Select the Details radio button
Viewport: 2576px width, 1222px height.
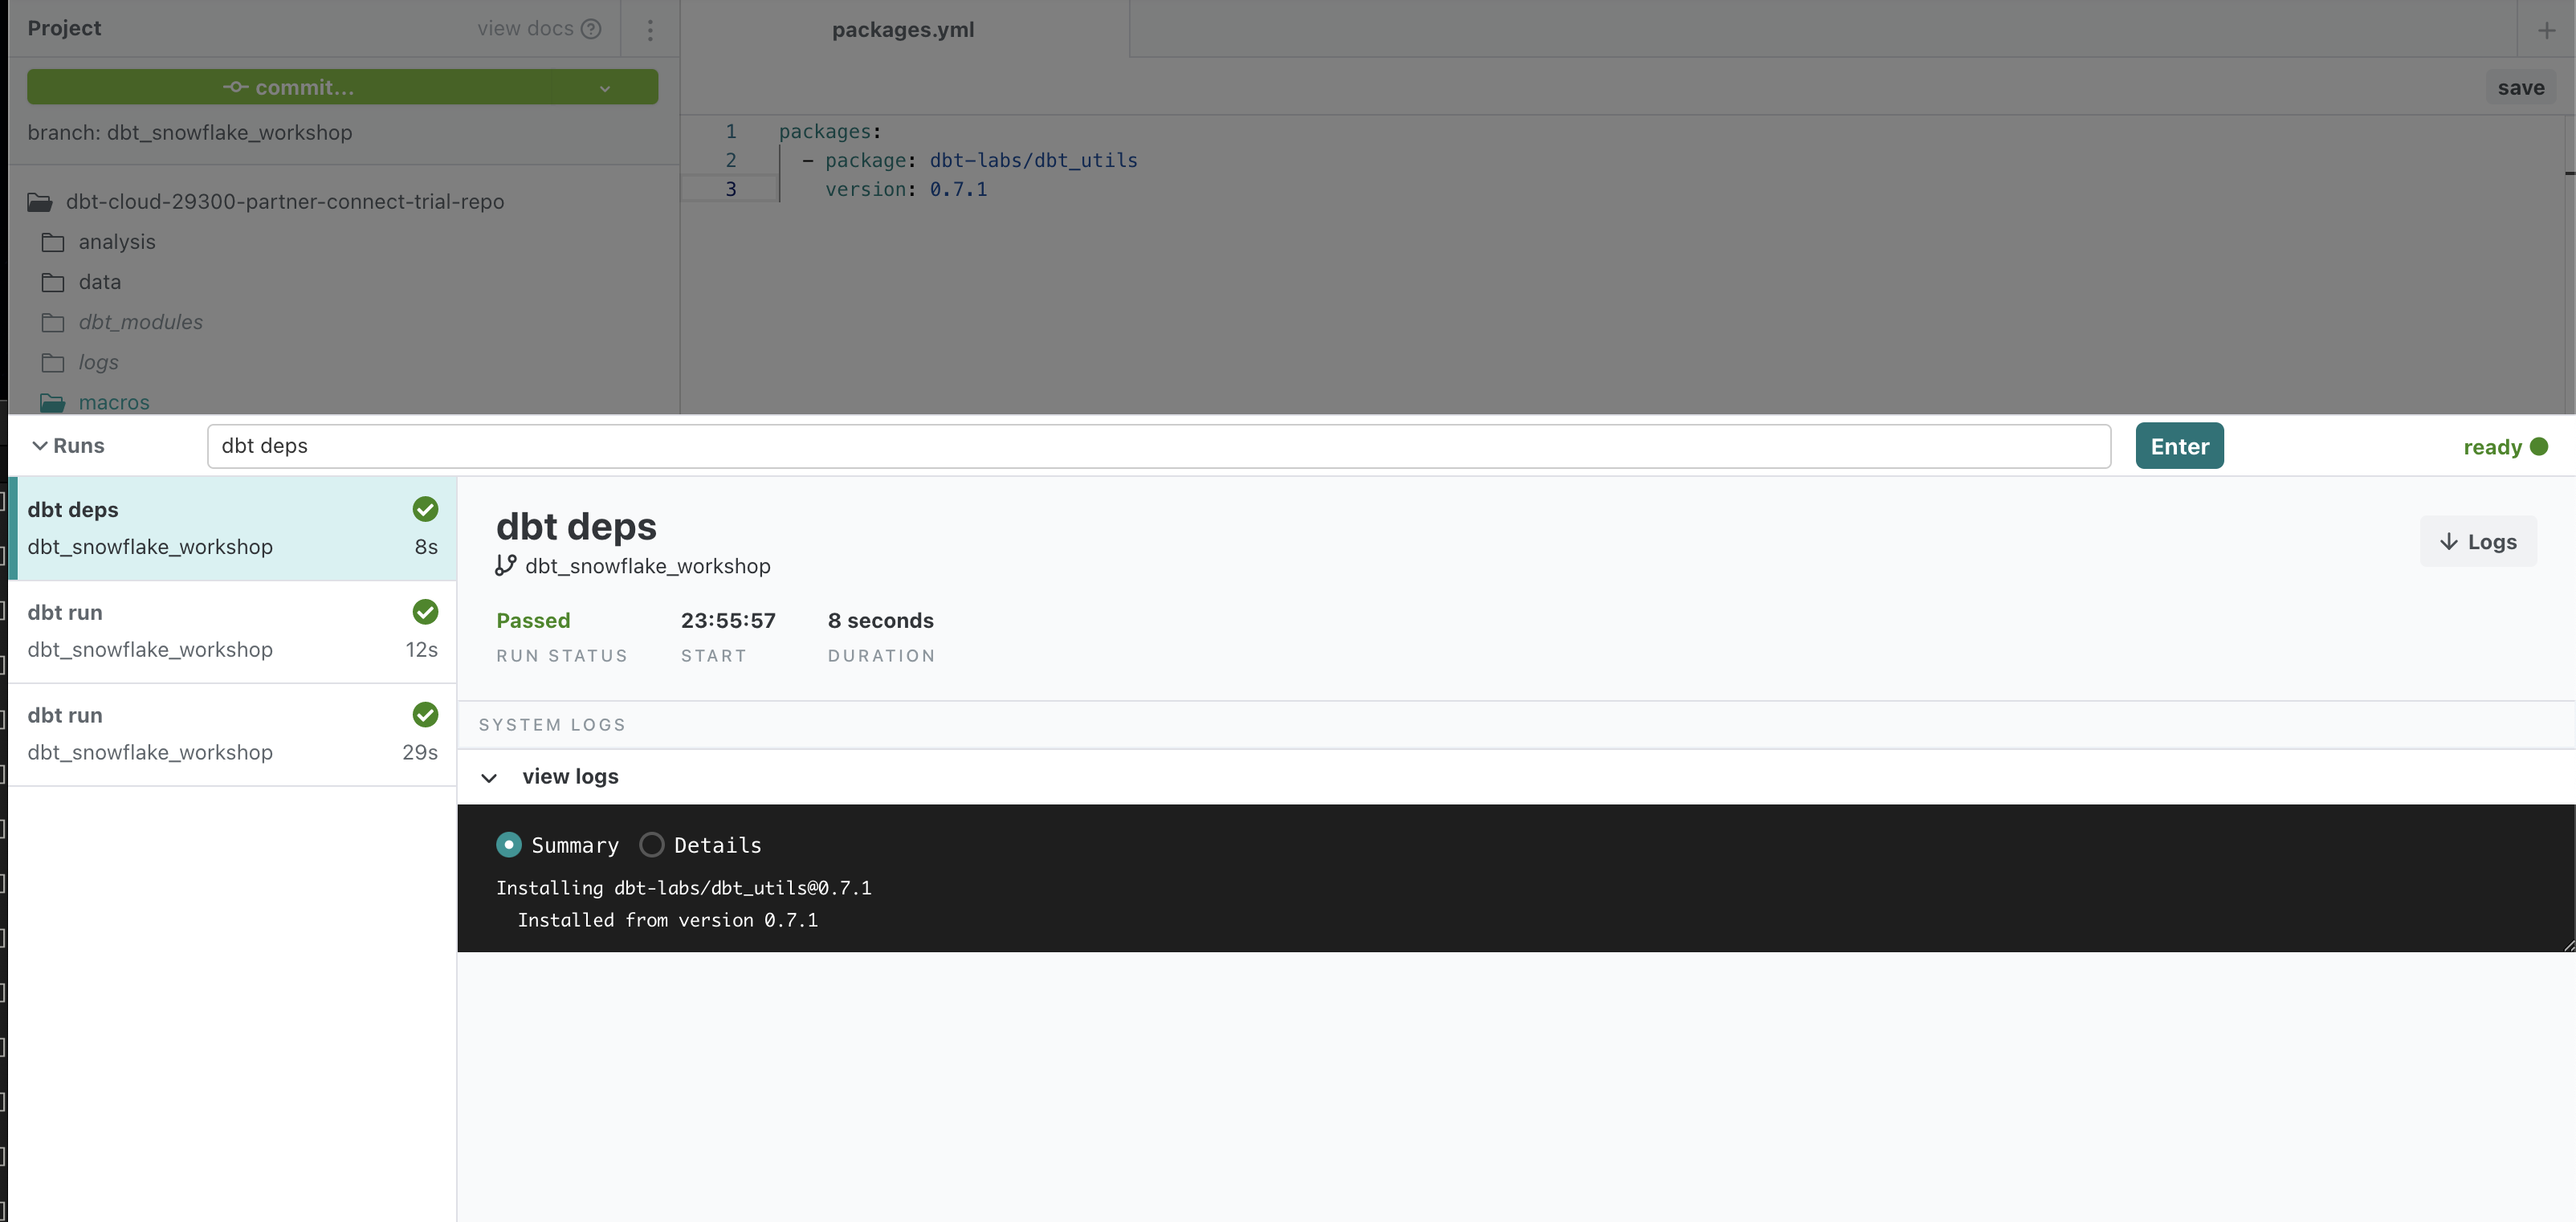pyautogui.click(x=652, y=845)
